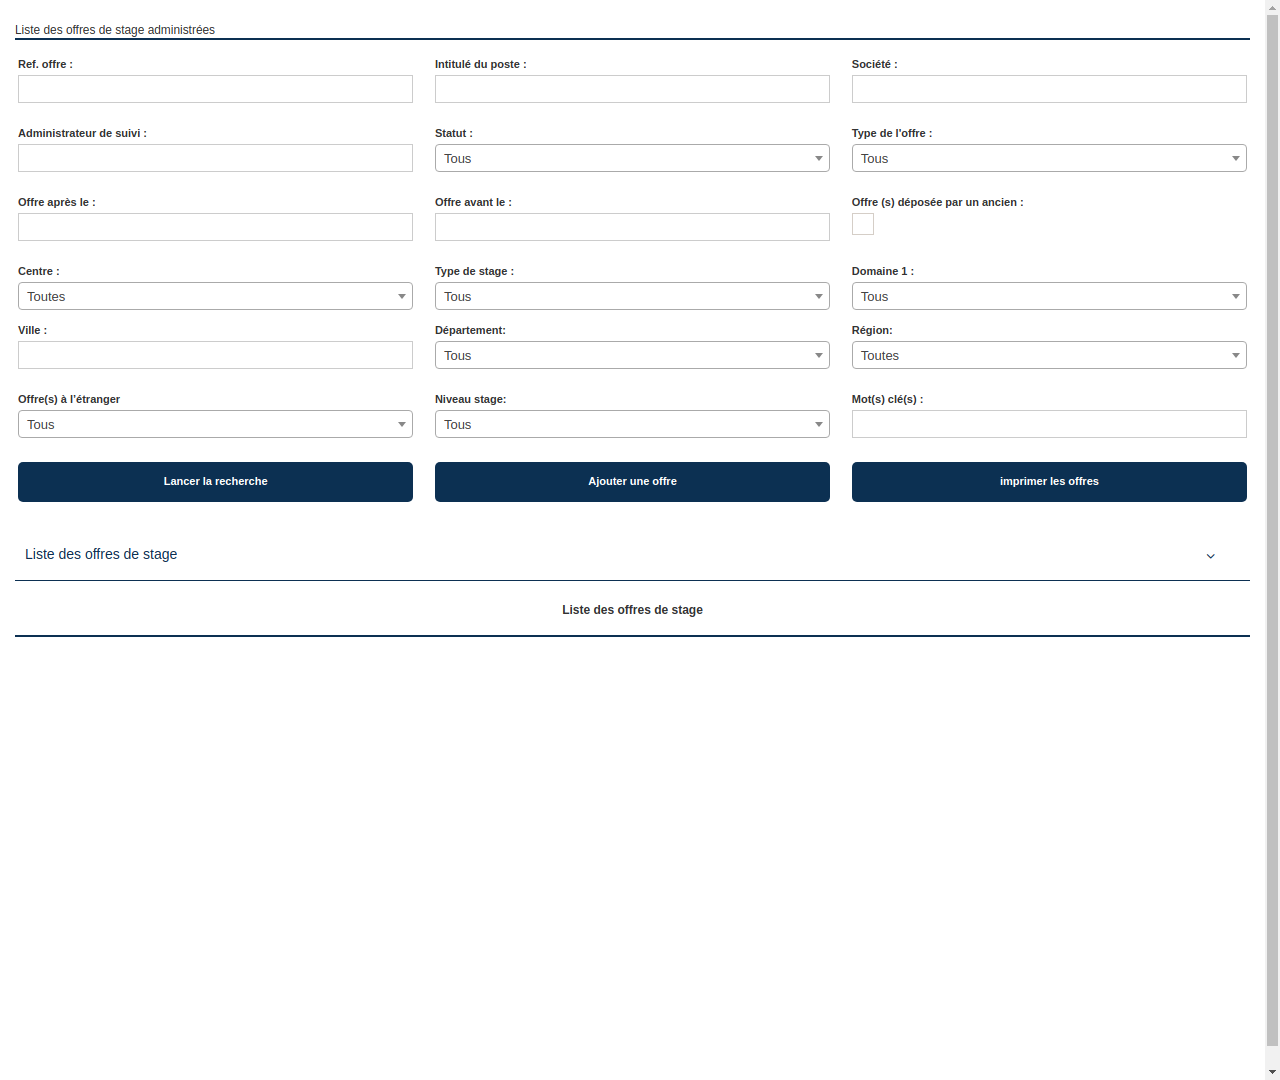1280x1080 pixels.
Task: Collapse the Liste des offres de stage section
Action: point(1210,556)
